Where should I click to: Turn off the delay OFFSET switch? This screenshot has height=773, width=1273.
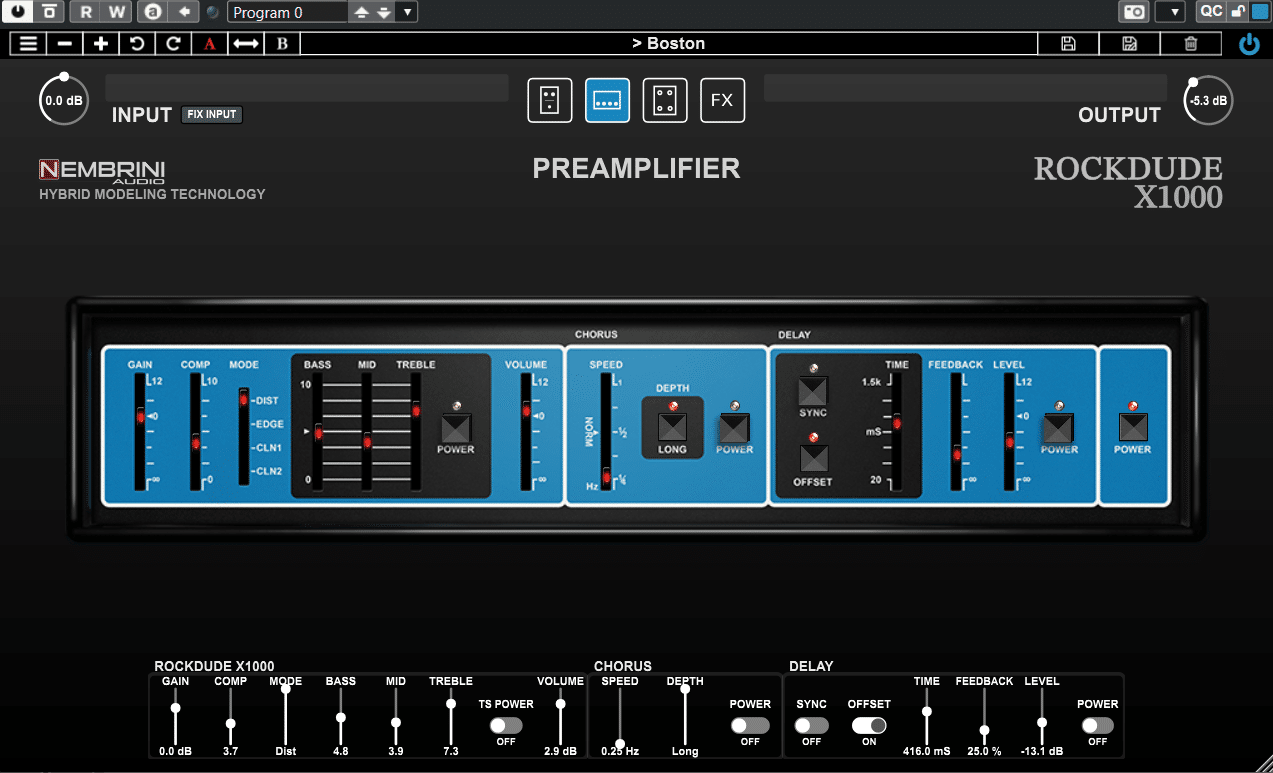click(869, 725)
